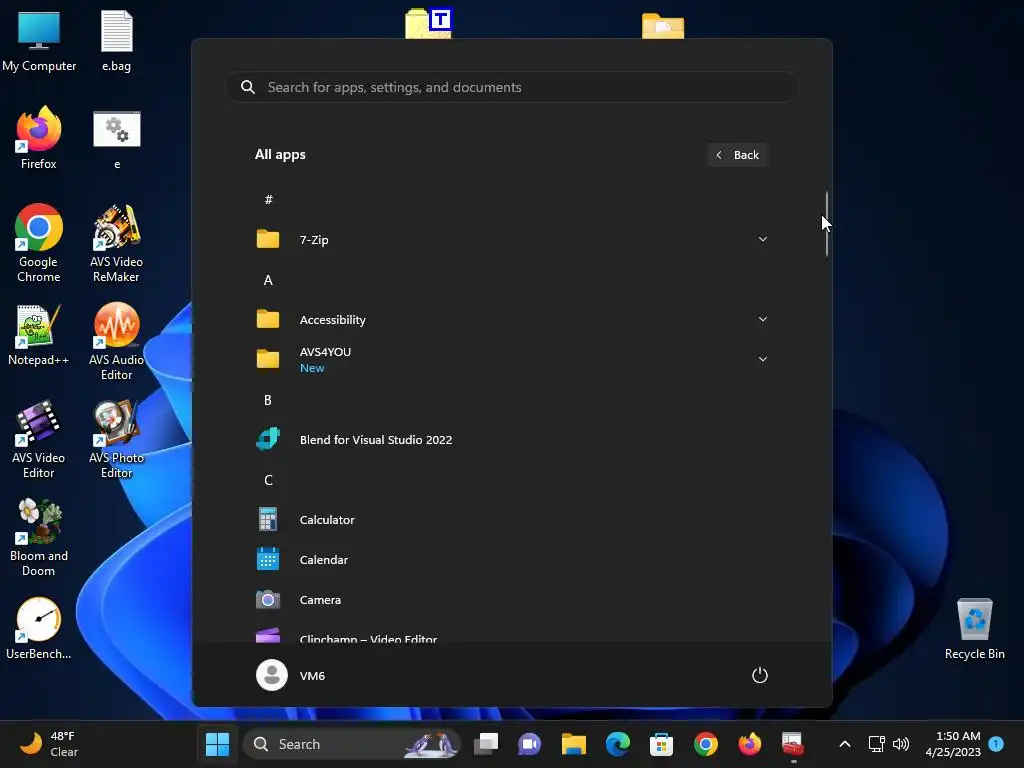This screenshot has width=1024, height=768.
Task: Launch Firefox from taskbar
Action: pyautogui.click(x=750, y=744)
